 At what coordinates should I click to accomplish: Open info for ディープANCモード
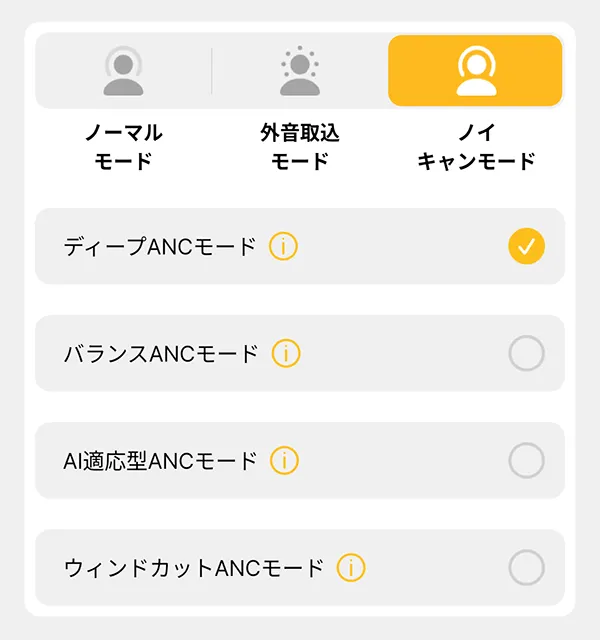[x=283, y=246]
